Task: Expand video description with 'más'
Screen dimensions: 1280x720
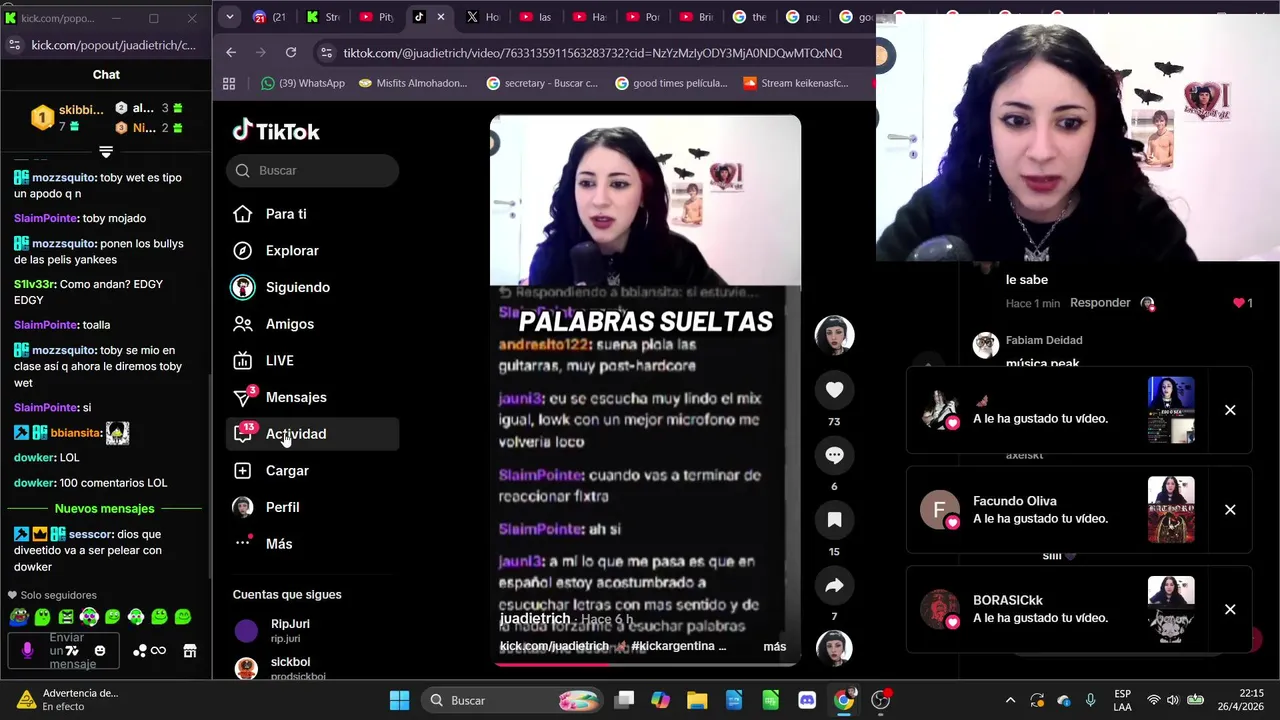Action: pos(775,647)
